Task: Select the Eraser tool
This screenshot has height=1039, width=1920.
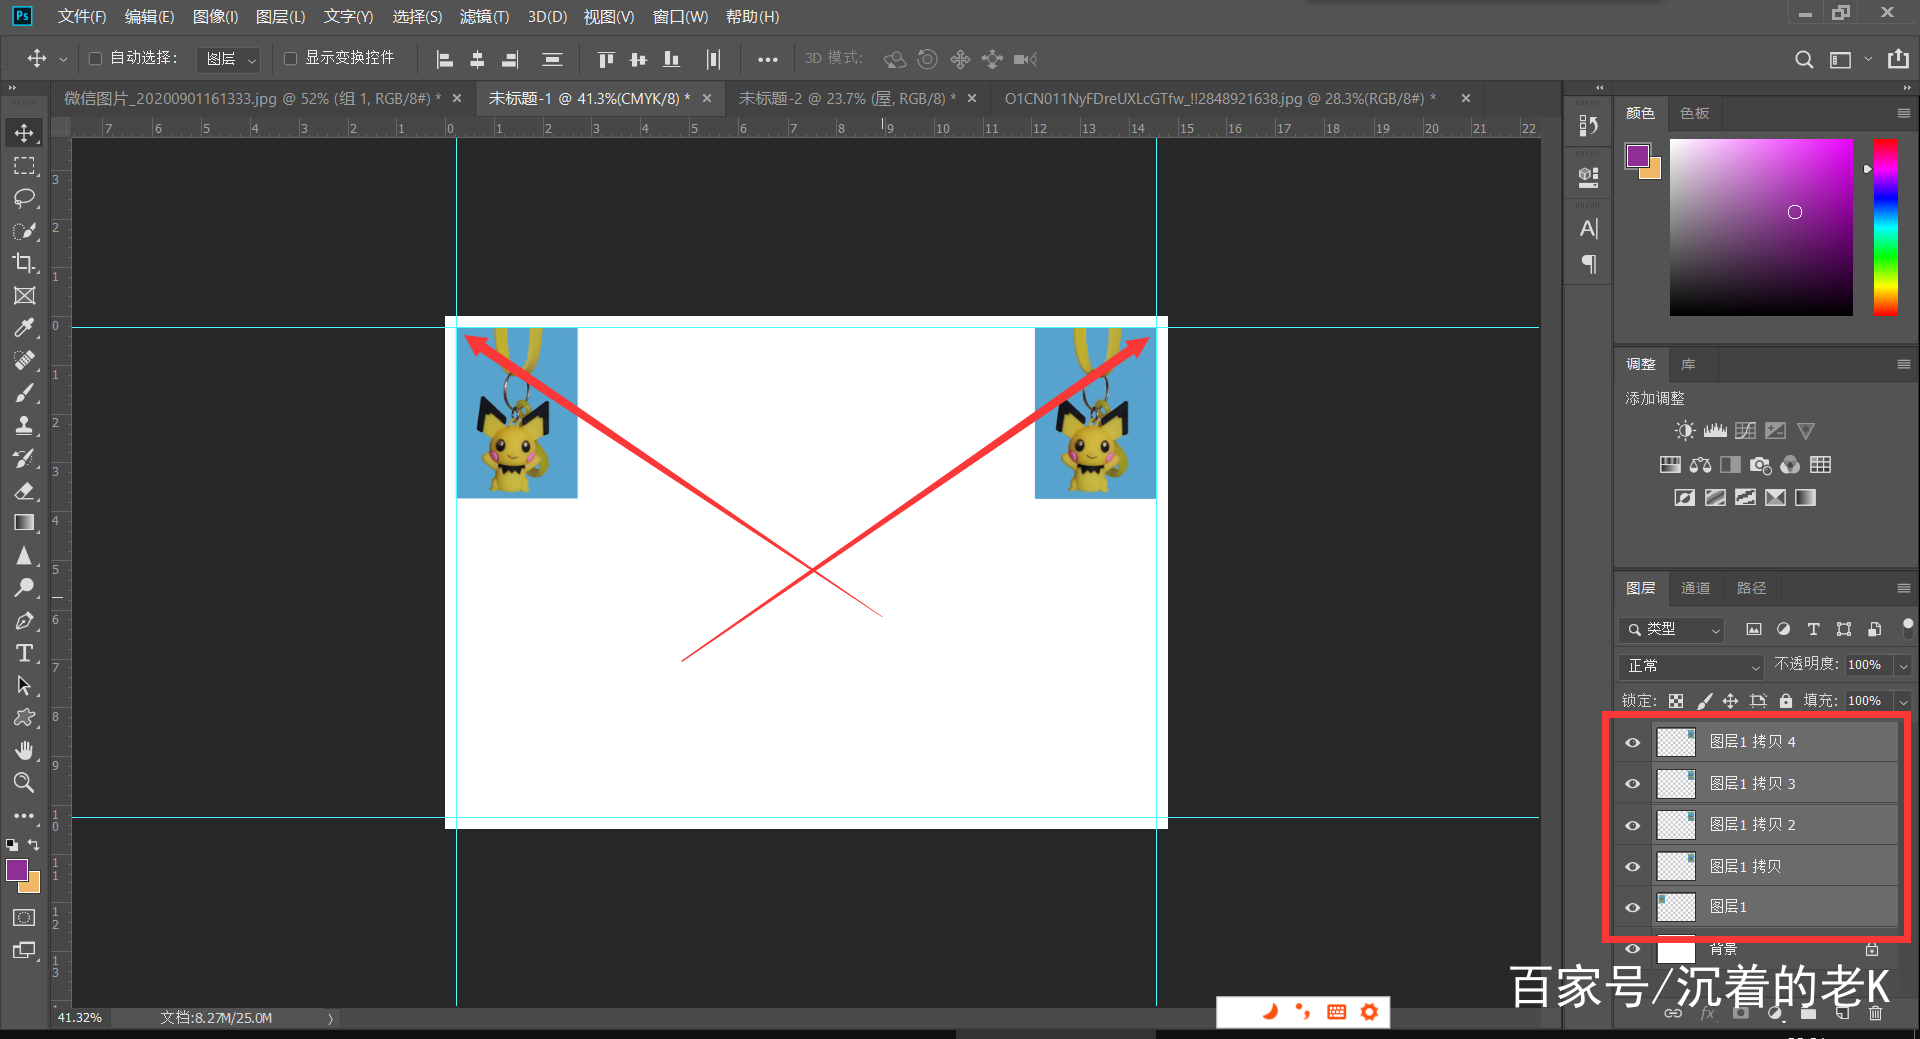Action: pos(24,491)
